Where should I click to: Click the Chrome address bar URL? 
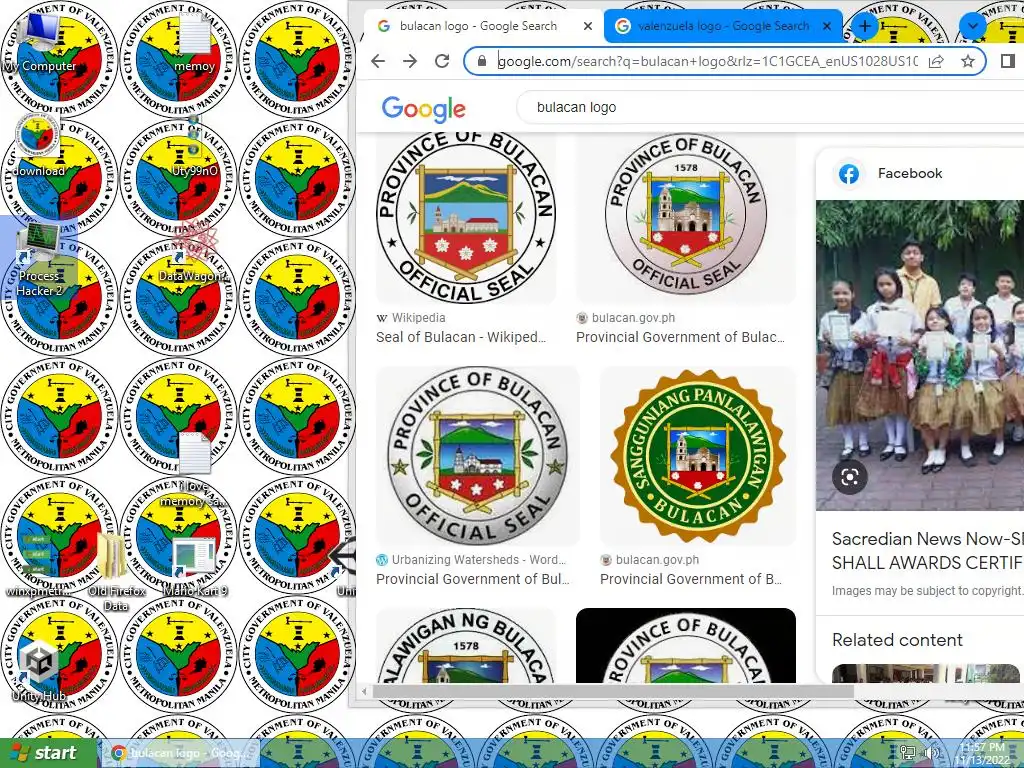tap(707, 61)
